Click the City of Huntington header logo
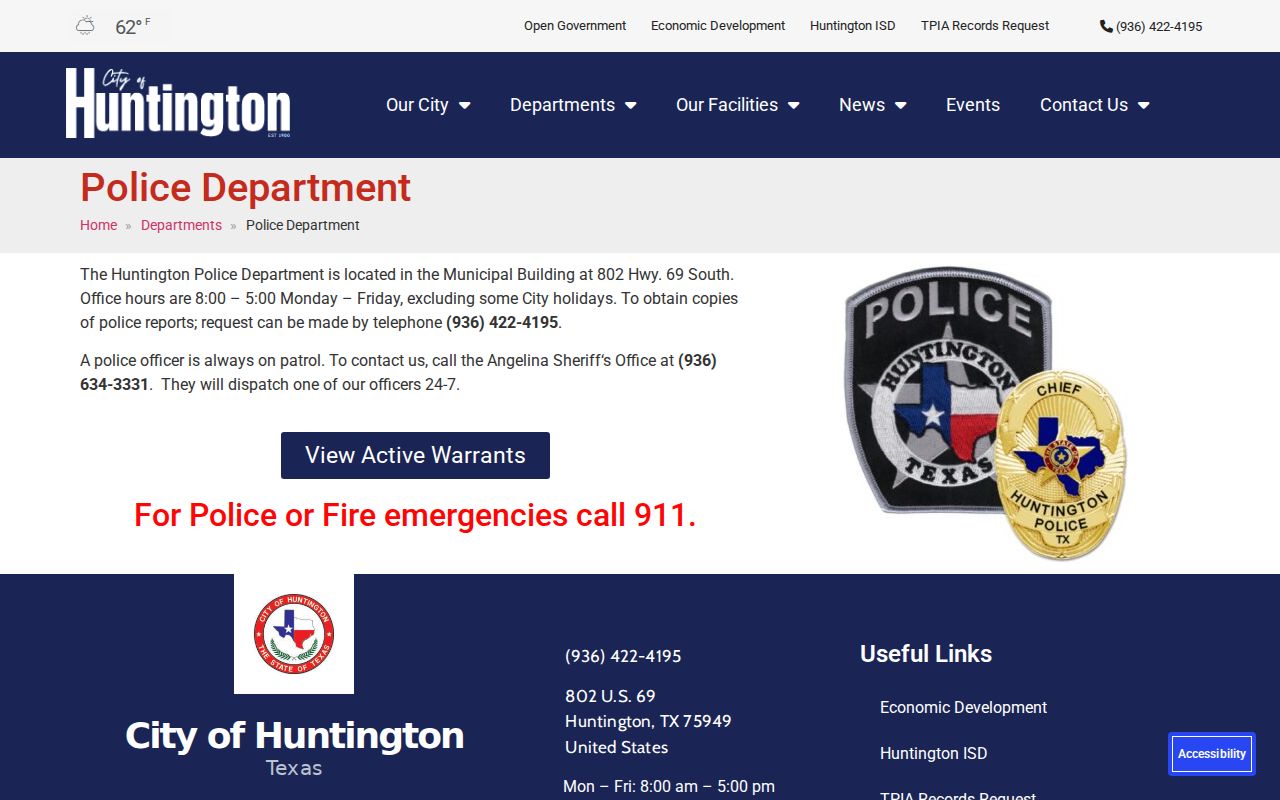Screen dimensions: 1280x800 point(178,103)
